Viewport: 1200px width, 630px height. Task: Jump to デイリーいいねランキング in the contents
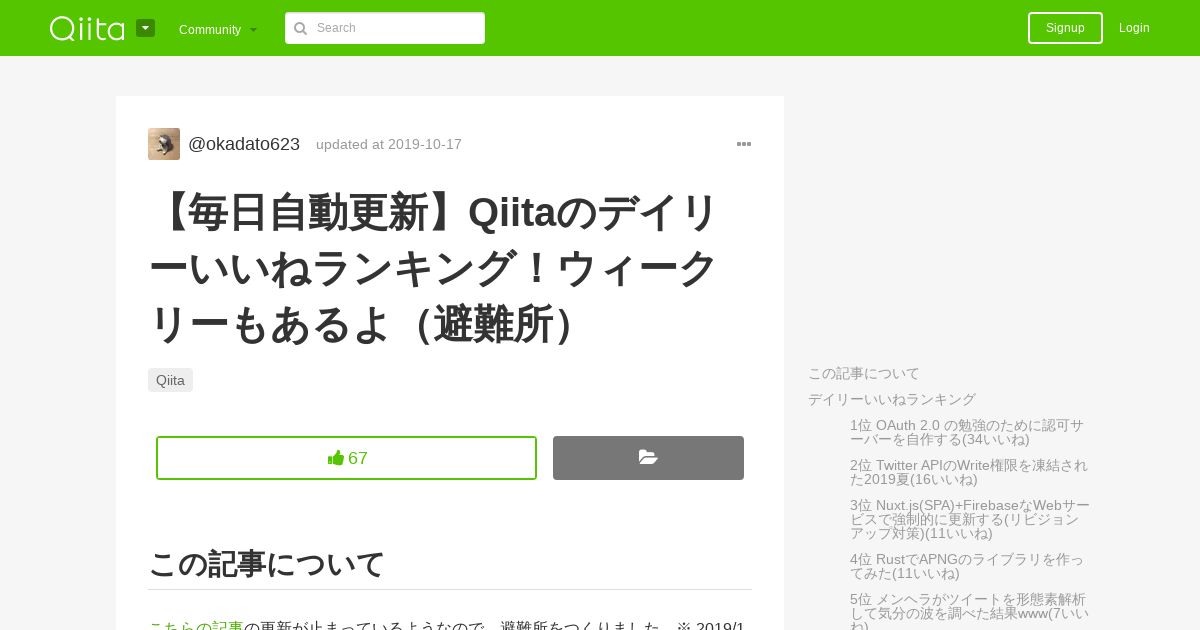coord(892,399)
